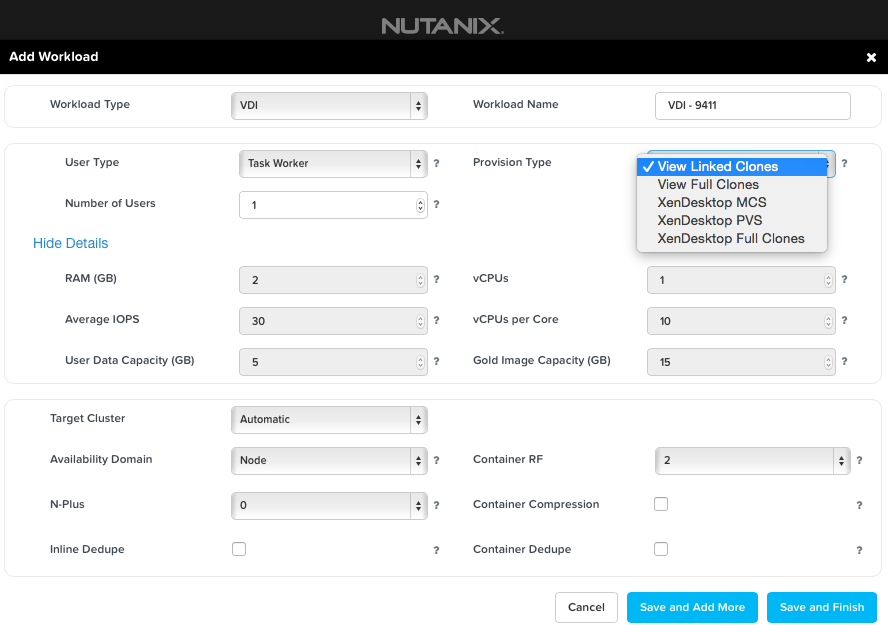This screenshot has width=888, height=625.
Task: Show help for User Data Capacity
Action: coord(436,361)
